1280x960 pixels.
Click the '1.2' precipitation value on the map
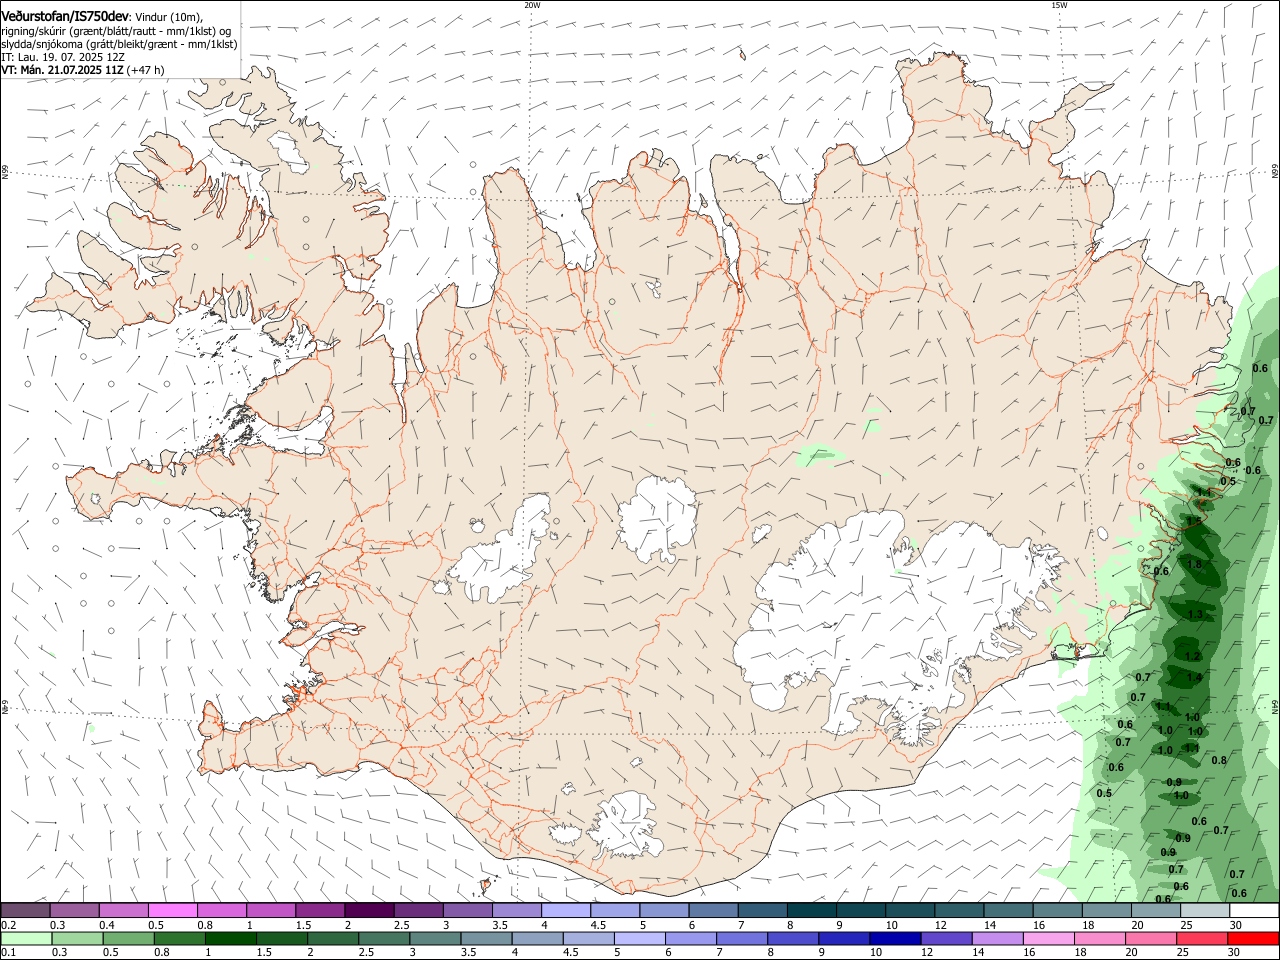point(1192,657)
